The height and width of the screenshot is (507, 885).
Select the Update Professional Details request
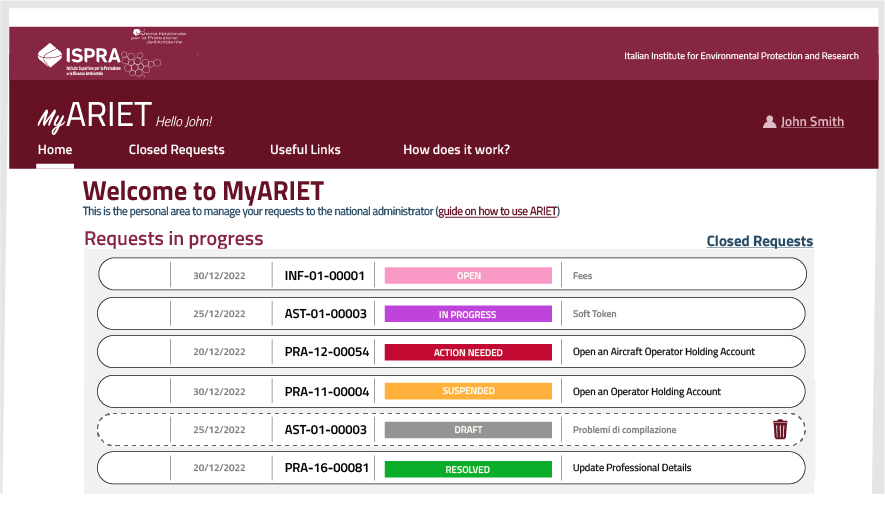click(x=631, y=468)
